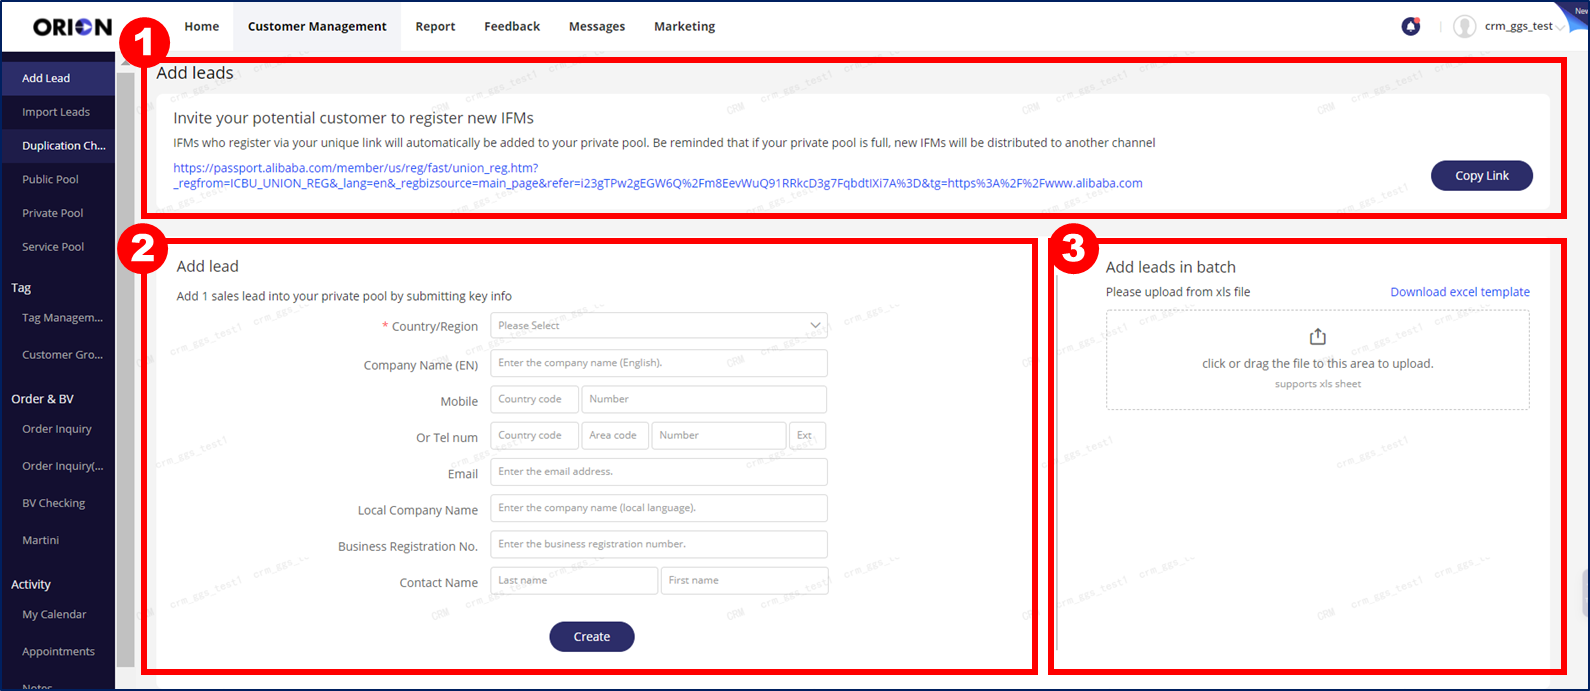Click the Area code field

614,435
